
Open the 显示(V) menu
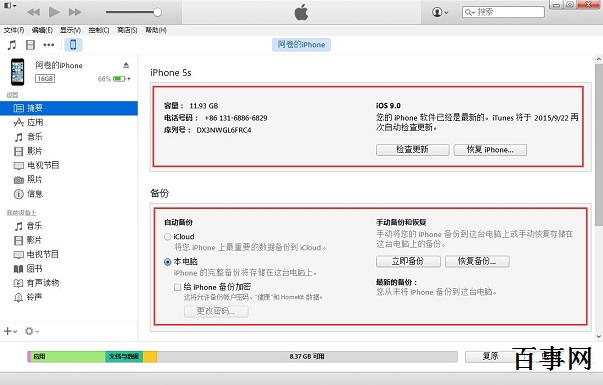coord(70,30)
